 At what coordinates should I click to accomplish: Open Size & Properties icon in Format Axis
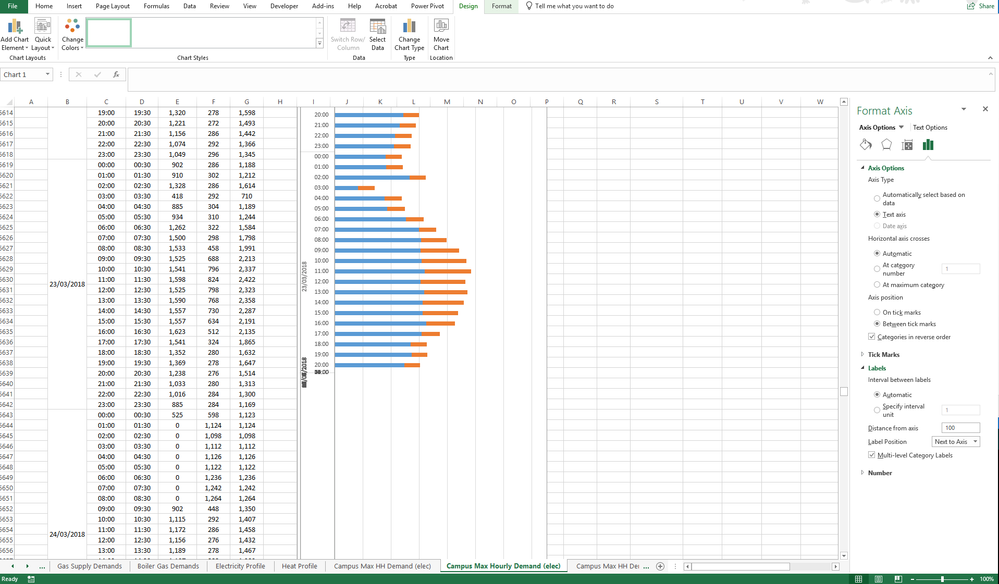coord(907,145)
